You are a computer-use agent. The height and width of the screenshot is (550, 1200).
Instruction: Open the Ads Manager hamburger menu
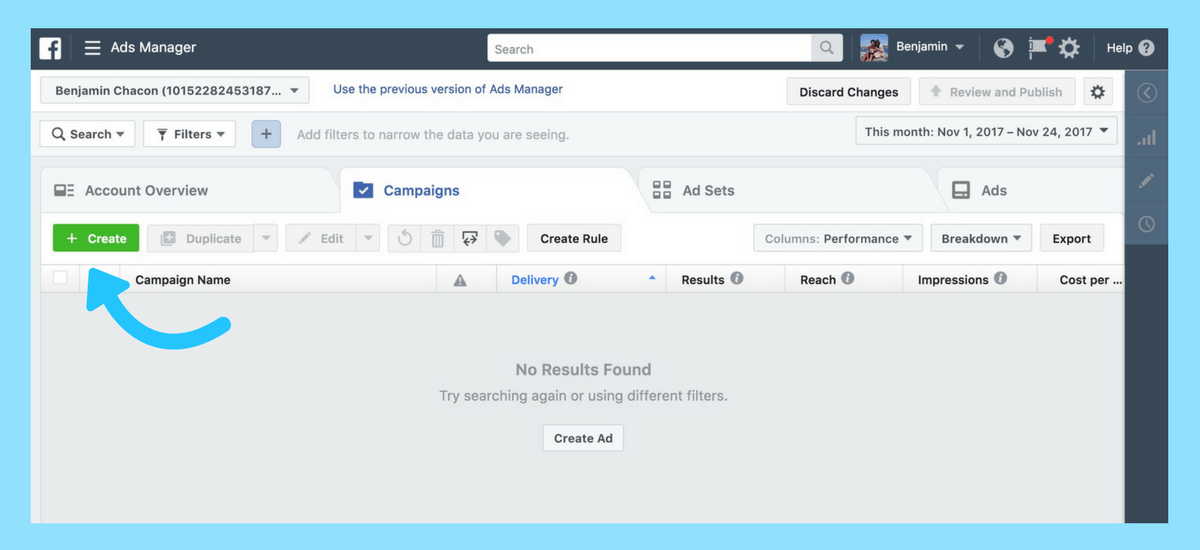[x=92, y=48]
